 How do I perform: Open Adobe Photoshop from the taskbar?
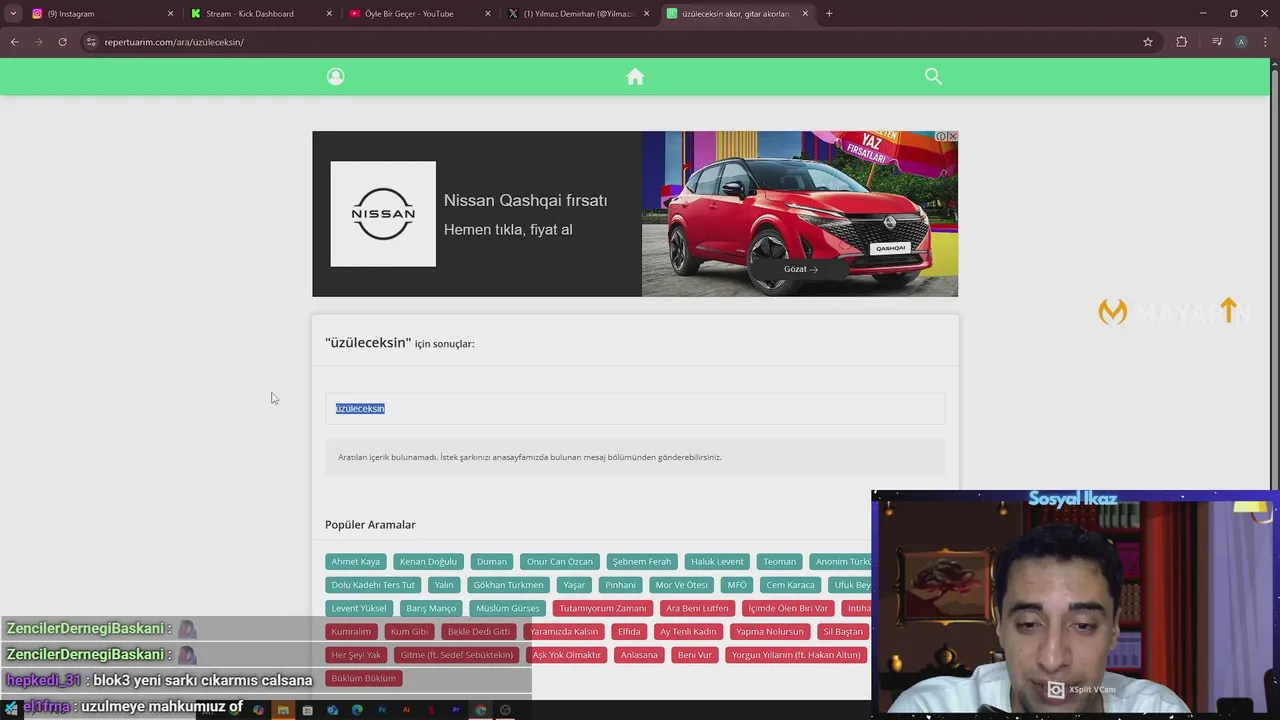(x=382, y=710)
